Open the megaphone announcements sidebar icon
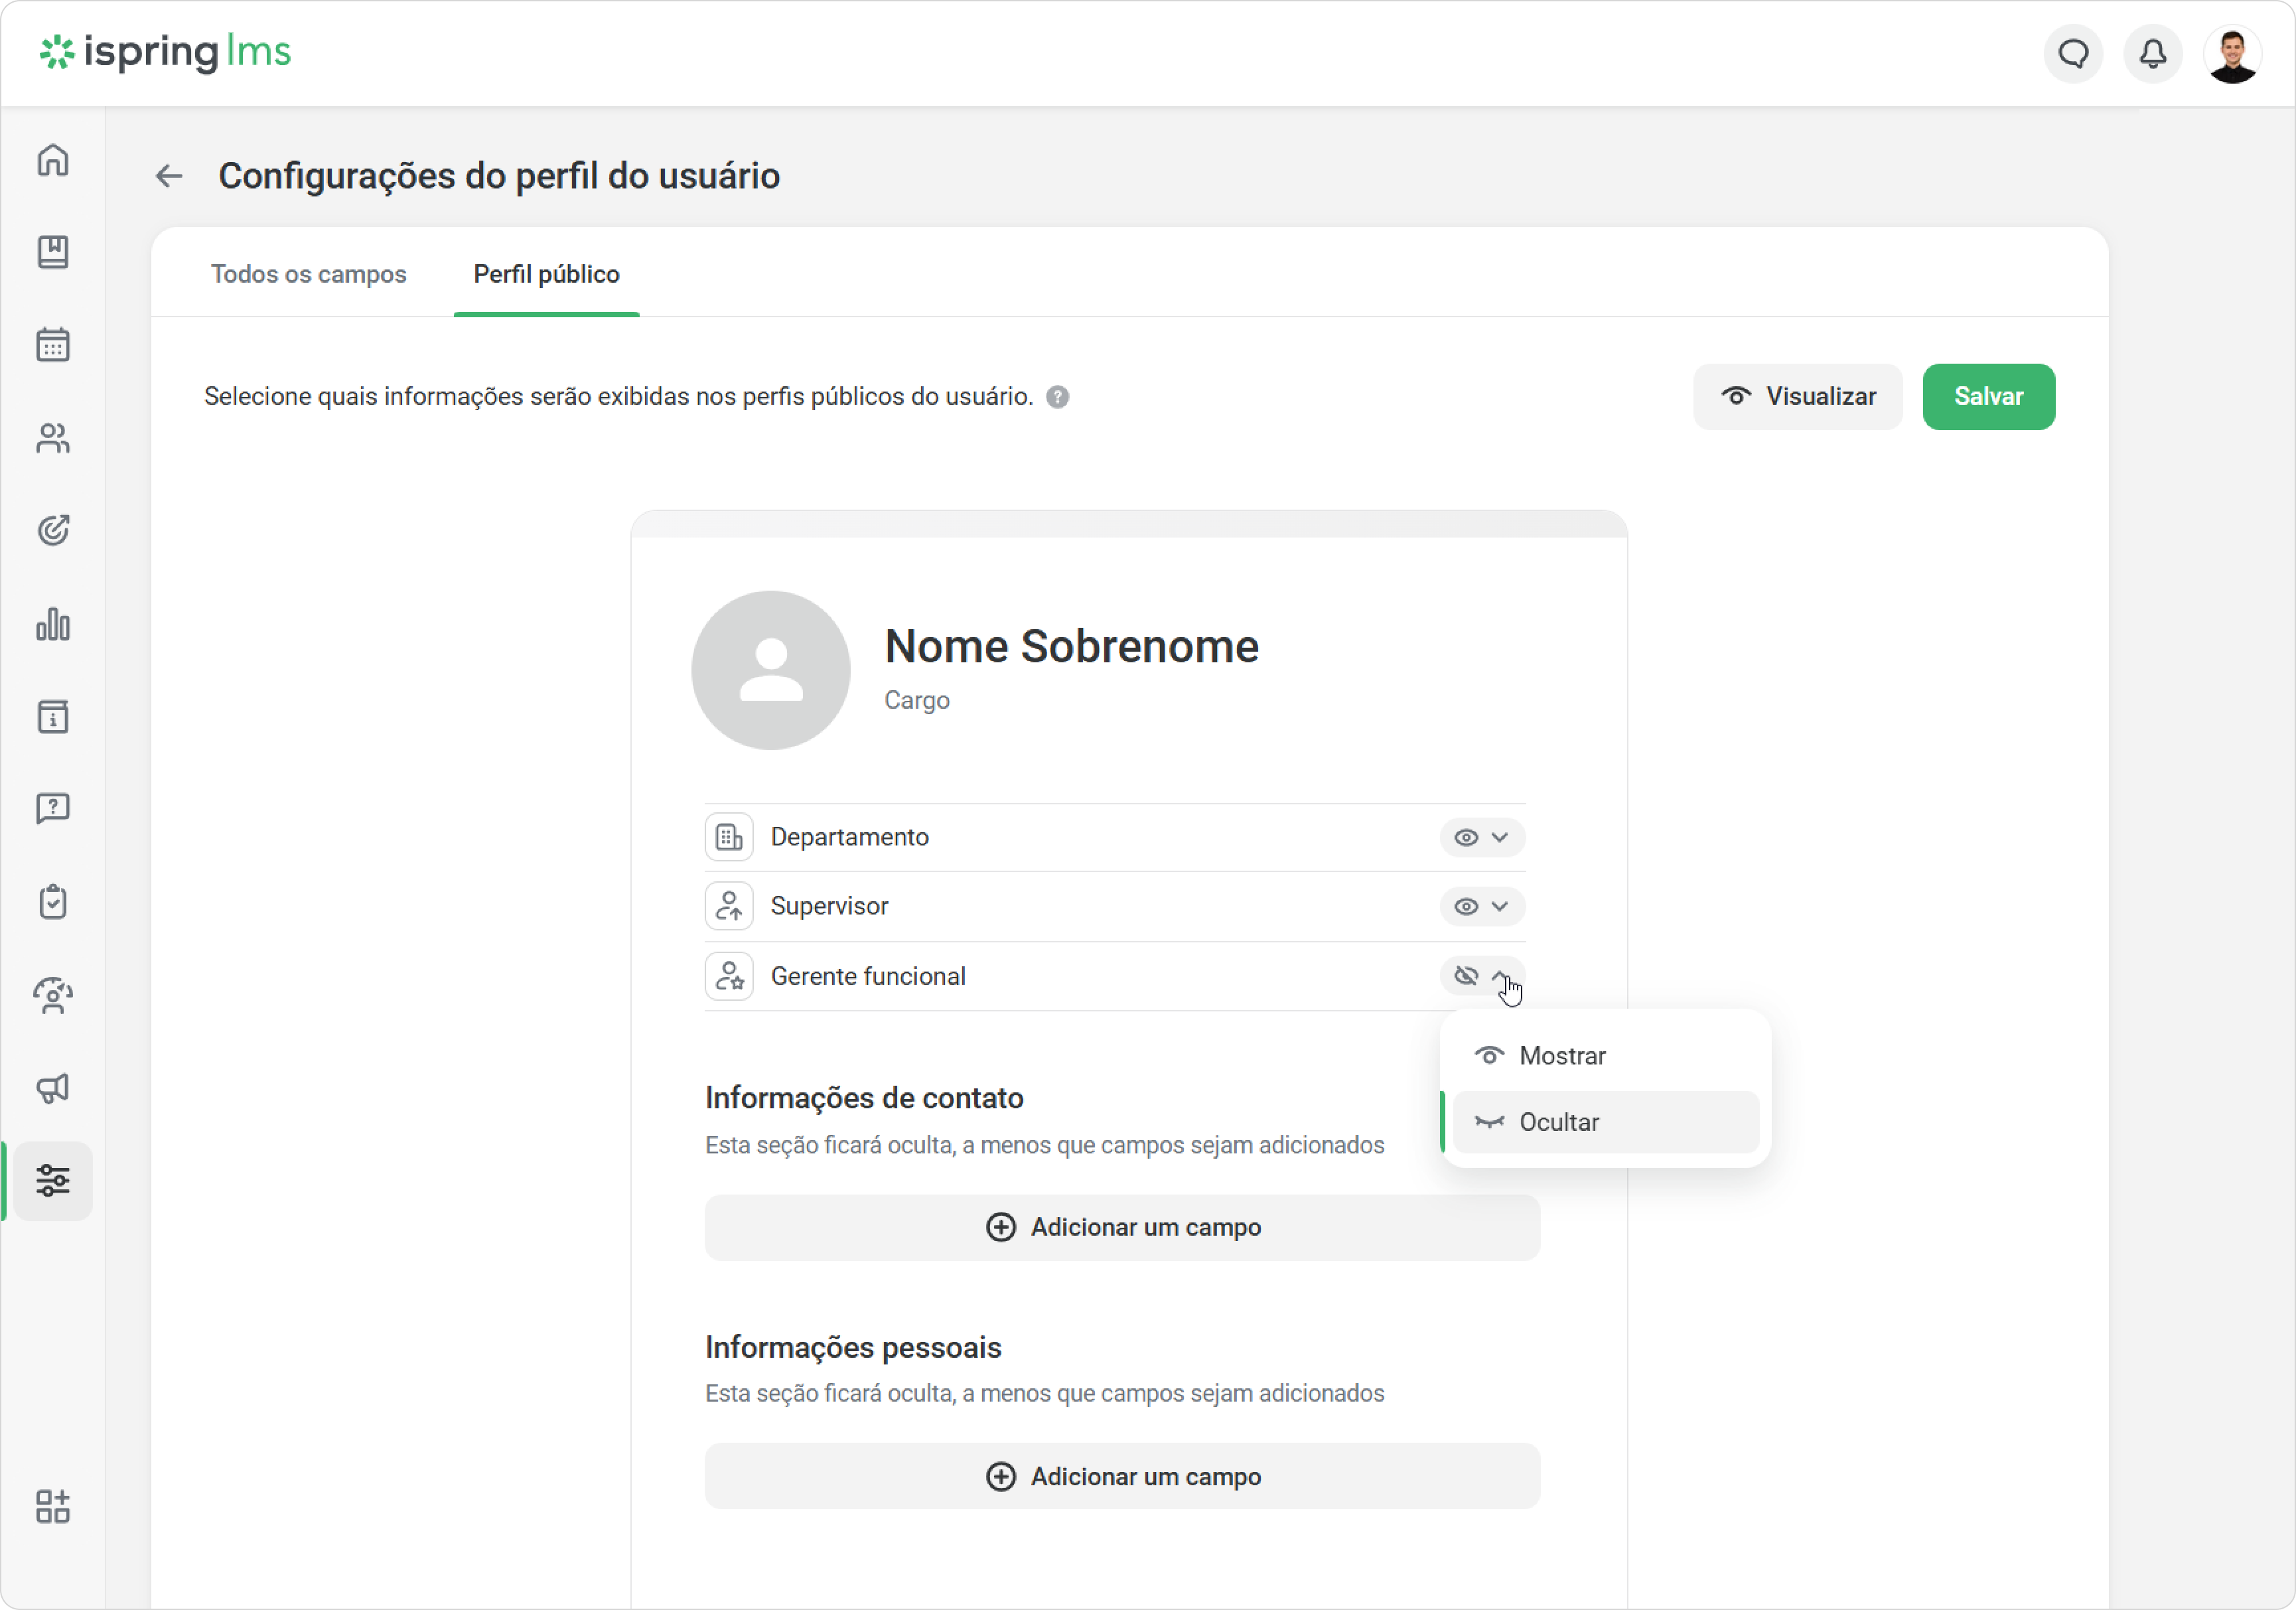The image size is (2296, 1610). click(53, 1088)
